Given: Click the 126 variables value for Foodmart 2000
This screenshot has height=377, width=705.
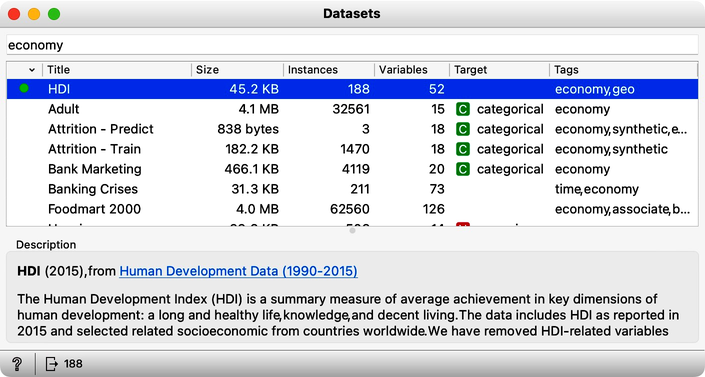Looking at the screenshot, I should (433, 209).
